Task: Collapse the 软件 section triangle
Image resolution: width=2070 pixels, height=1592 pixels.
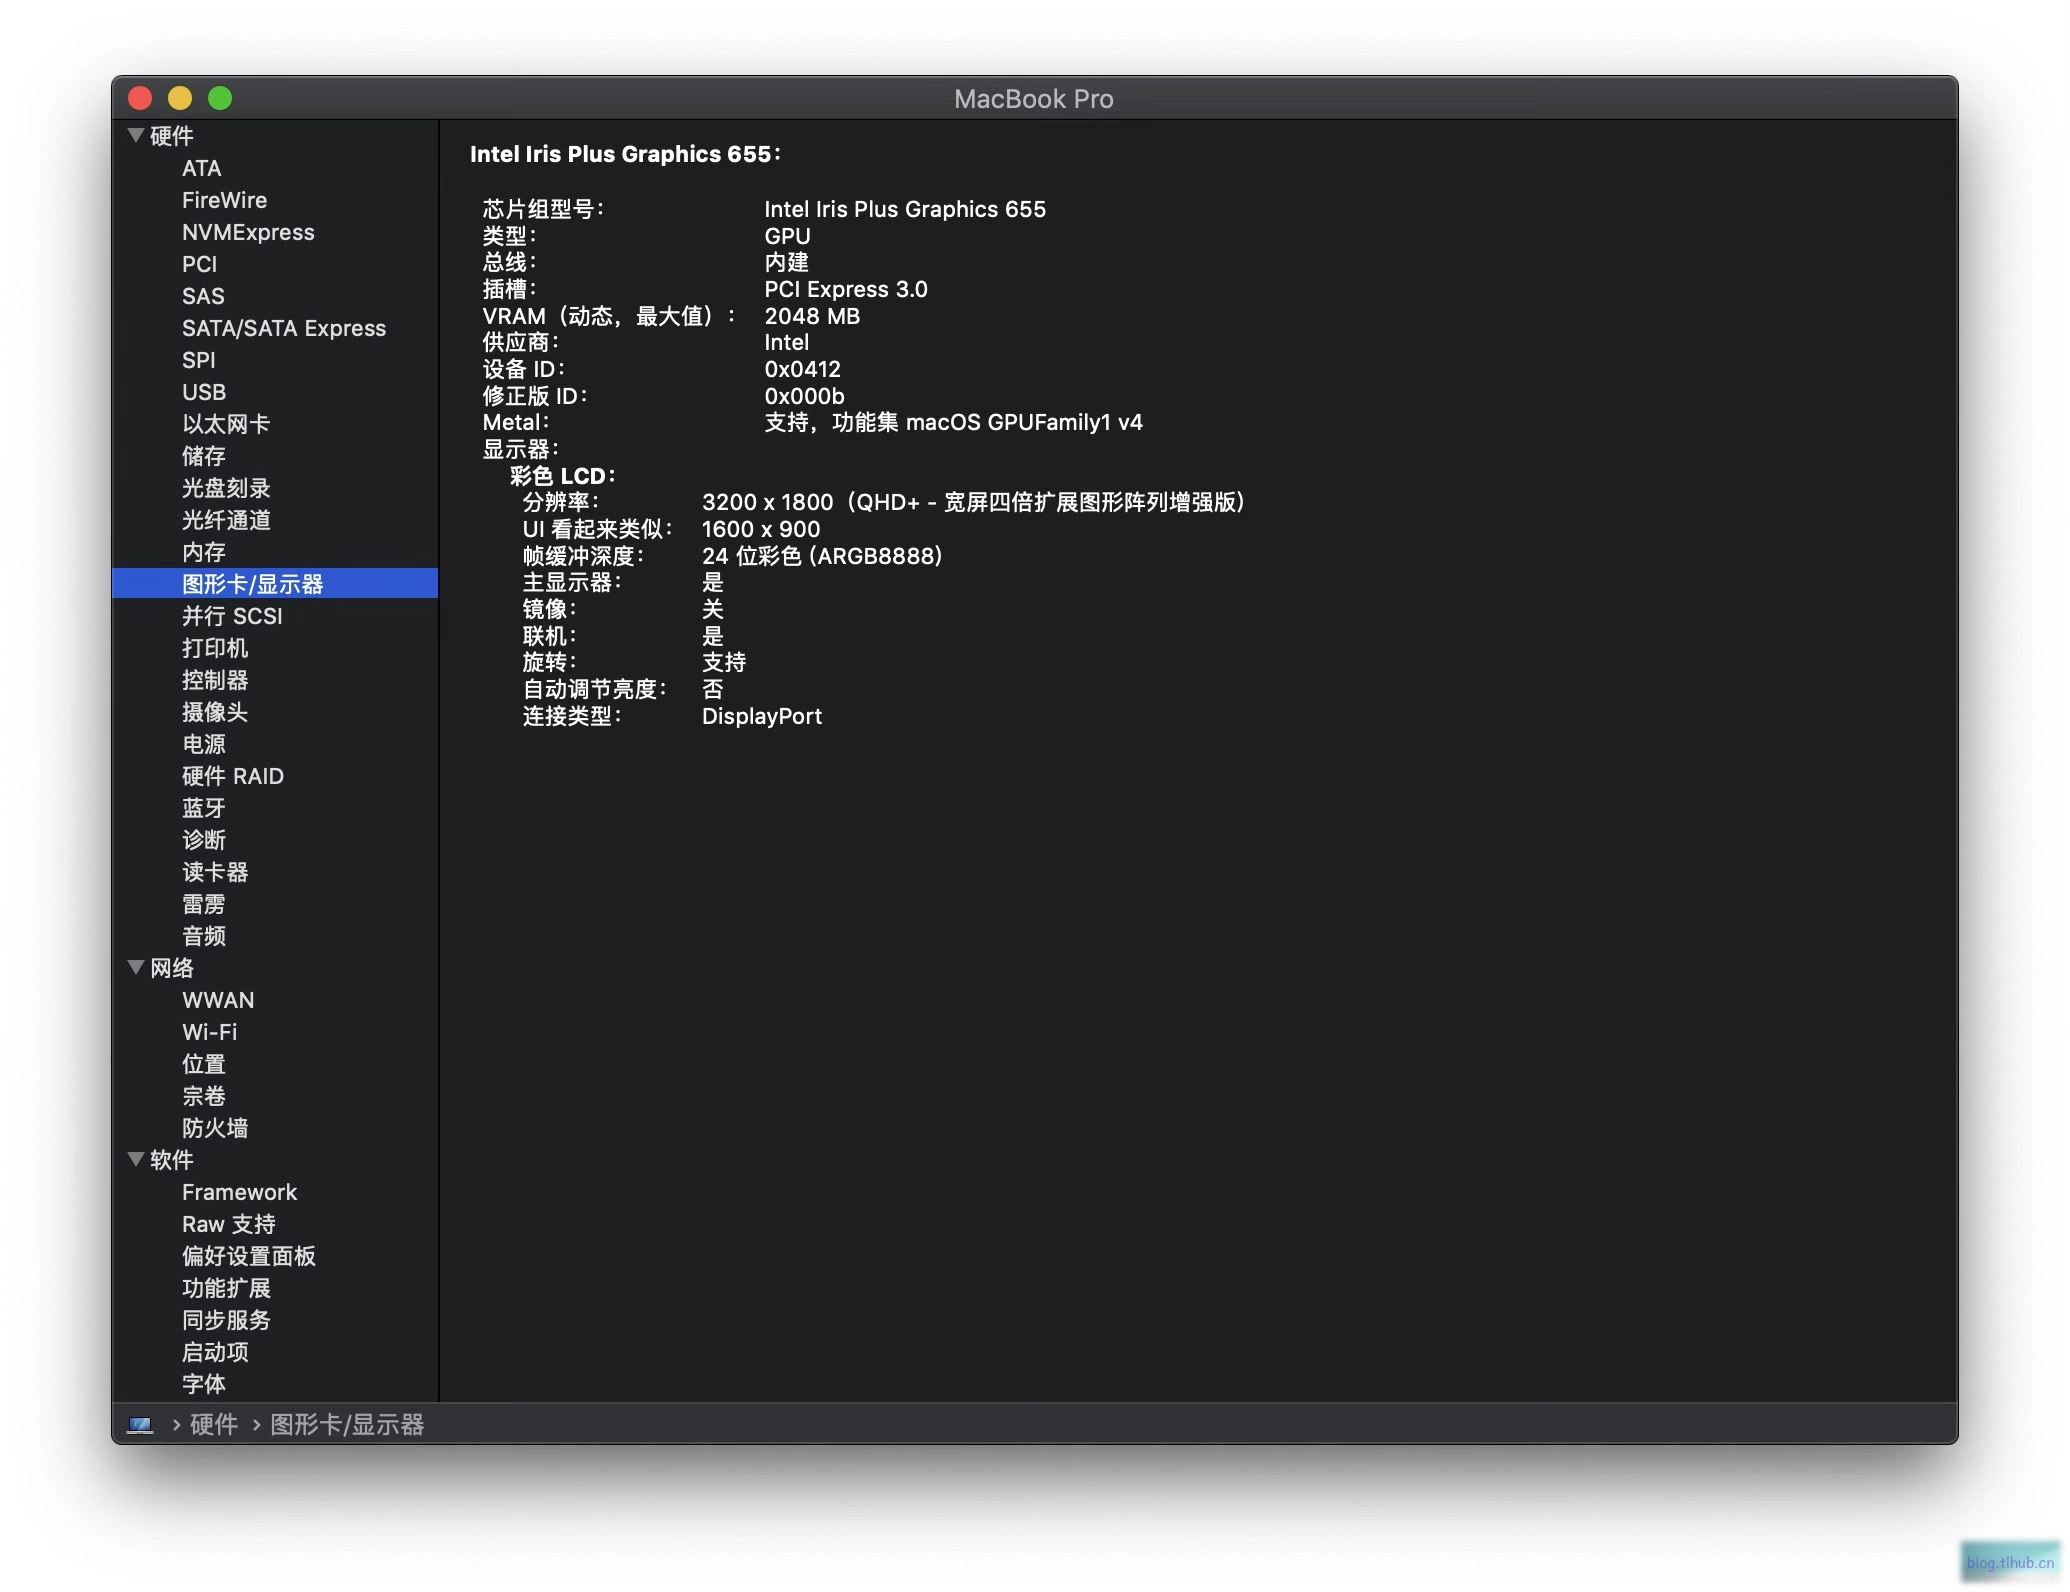Action: click(136, 1159)
